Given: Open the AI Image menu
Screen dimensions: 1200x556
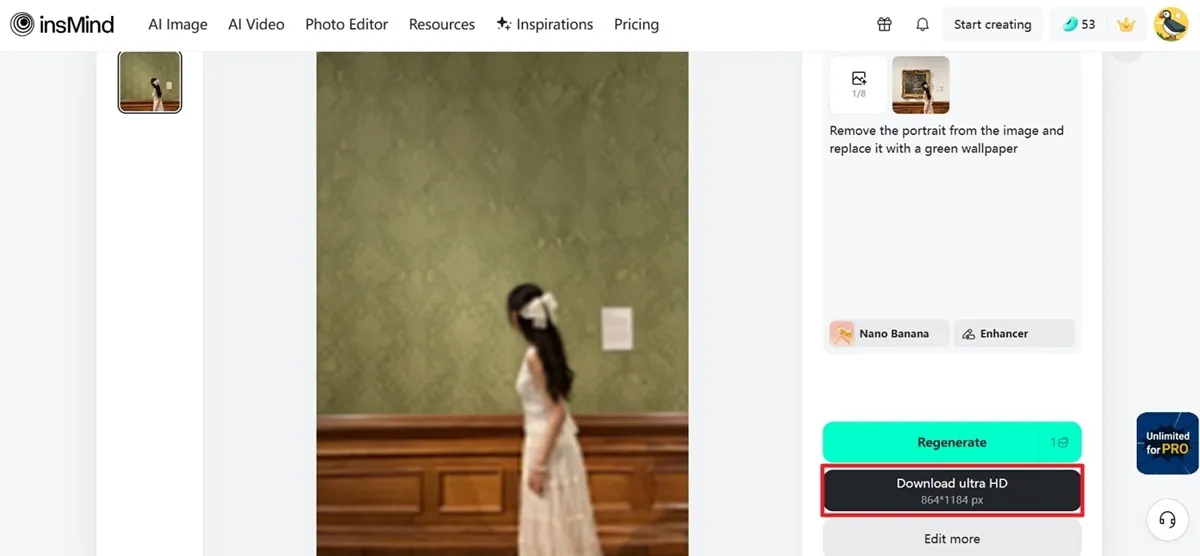Looking at the screenshot, I should [178, 24].
